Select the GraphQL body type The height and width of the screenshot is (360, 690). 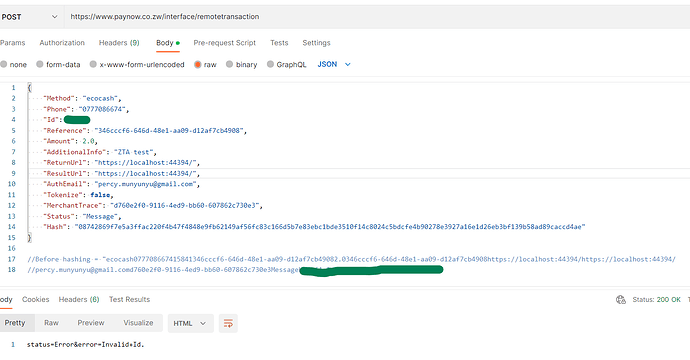click(286, 64)
